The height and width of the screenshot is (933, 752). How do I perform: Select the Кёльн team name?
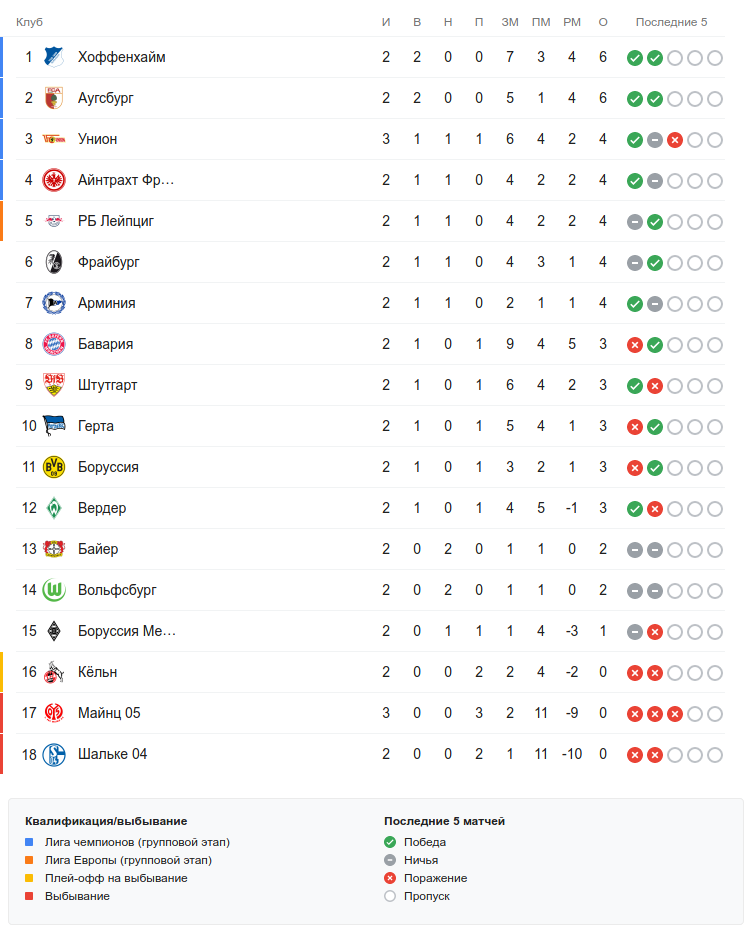pyautogui.click(x=98, y=673)
